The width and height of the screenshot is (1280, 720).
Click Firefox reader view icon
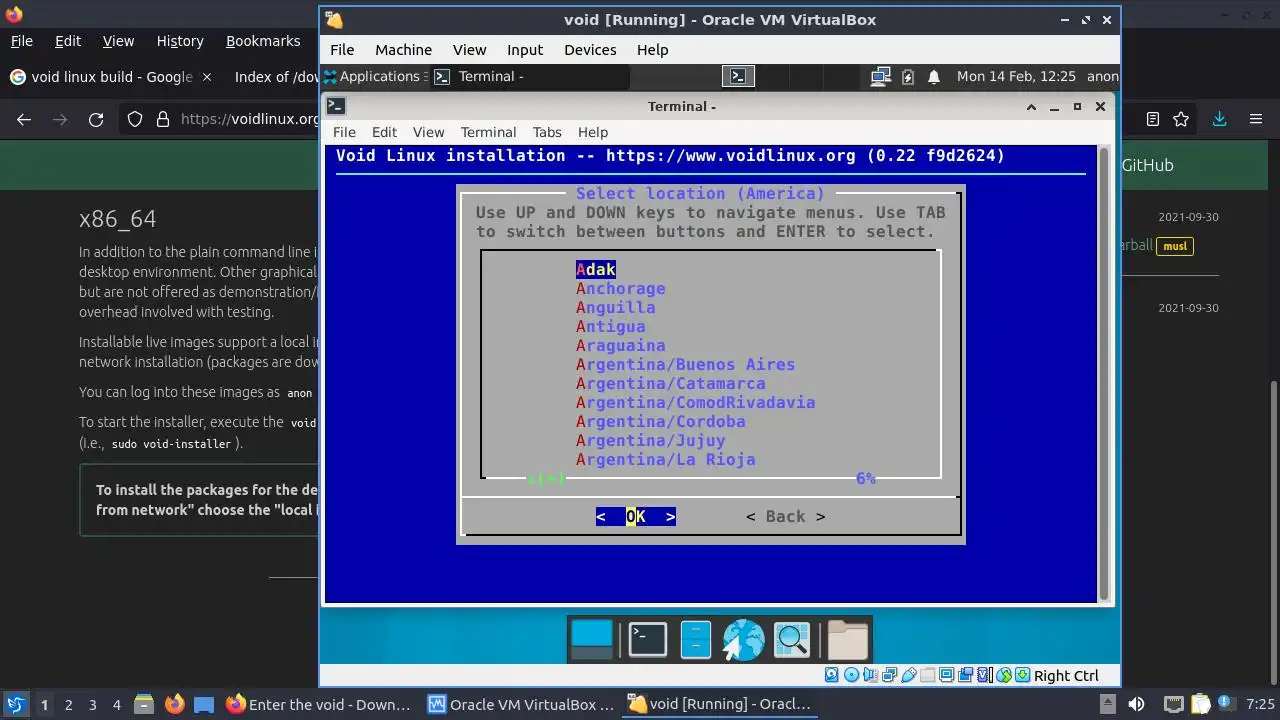click(1153, 119)
